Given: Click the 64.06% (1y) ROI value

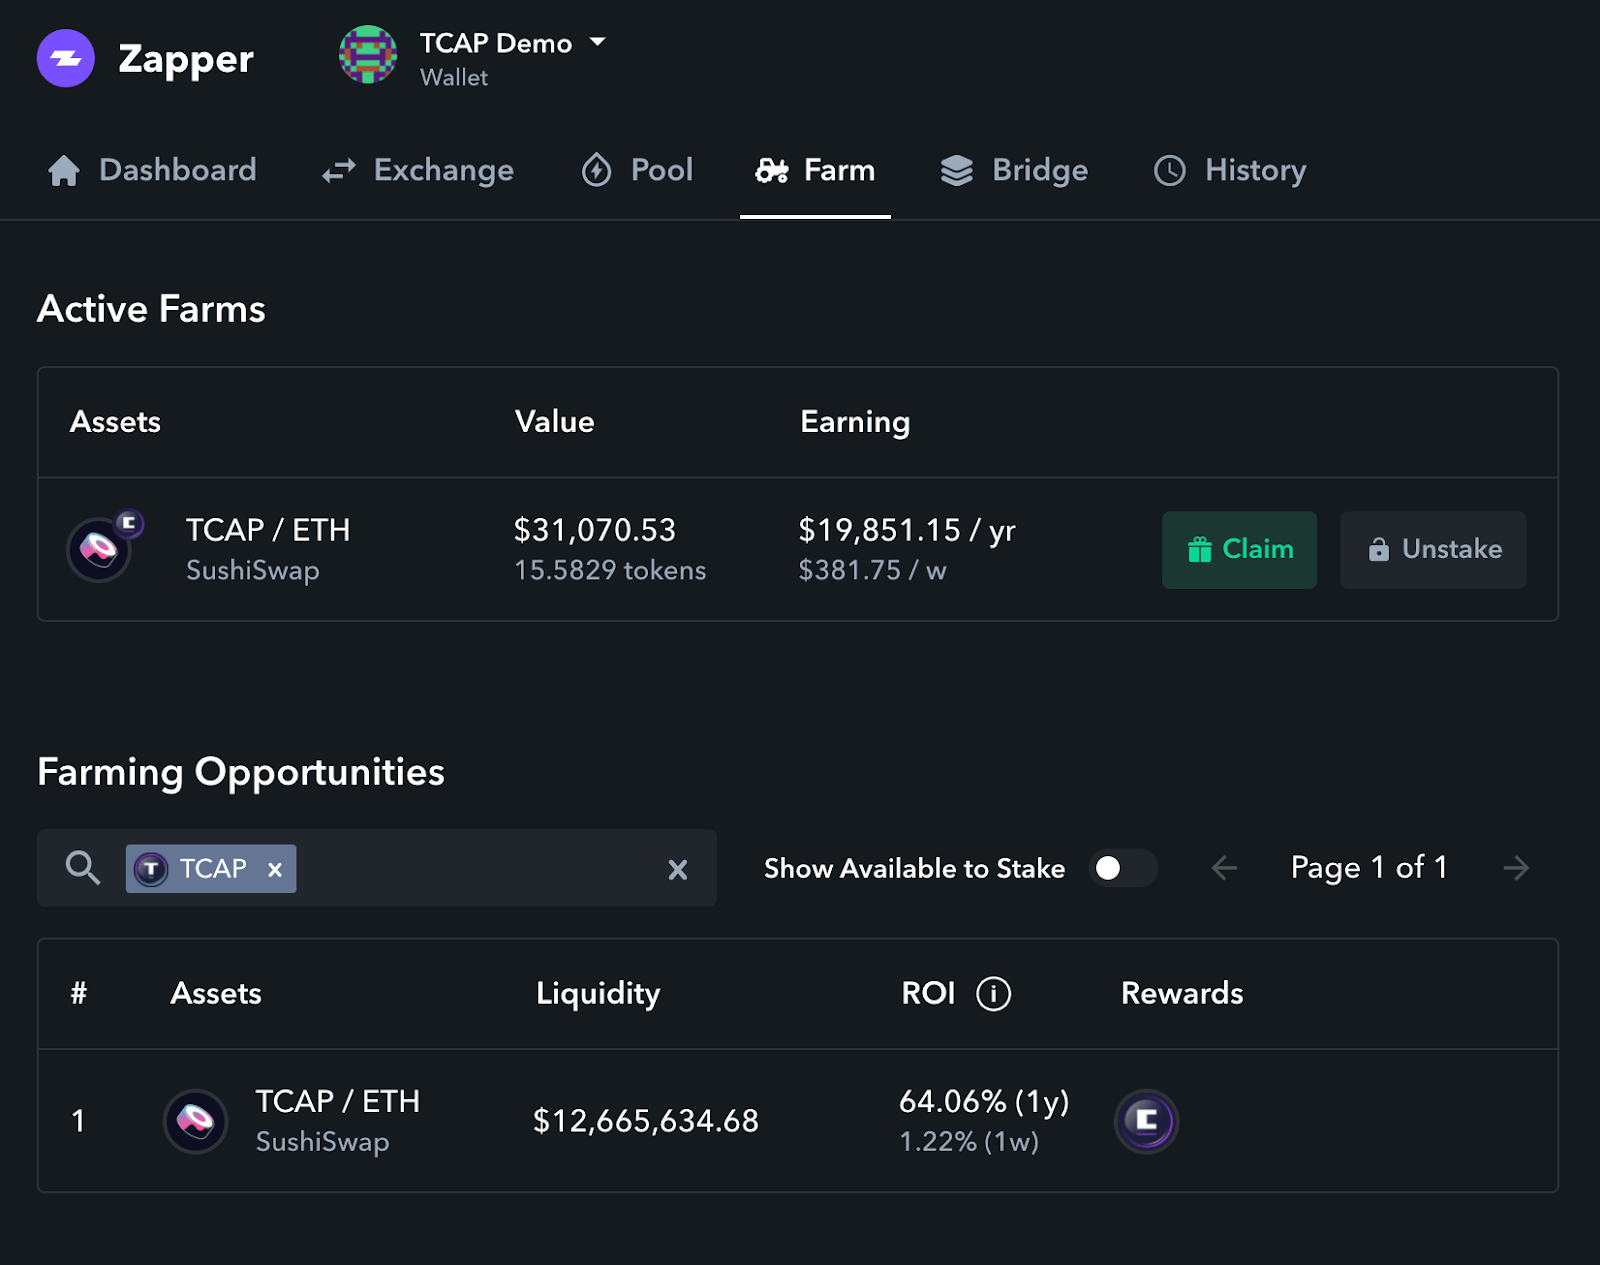Looking at the screenshot, I should [984, 1101].
